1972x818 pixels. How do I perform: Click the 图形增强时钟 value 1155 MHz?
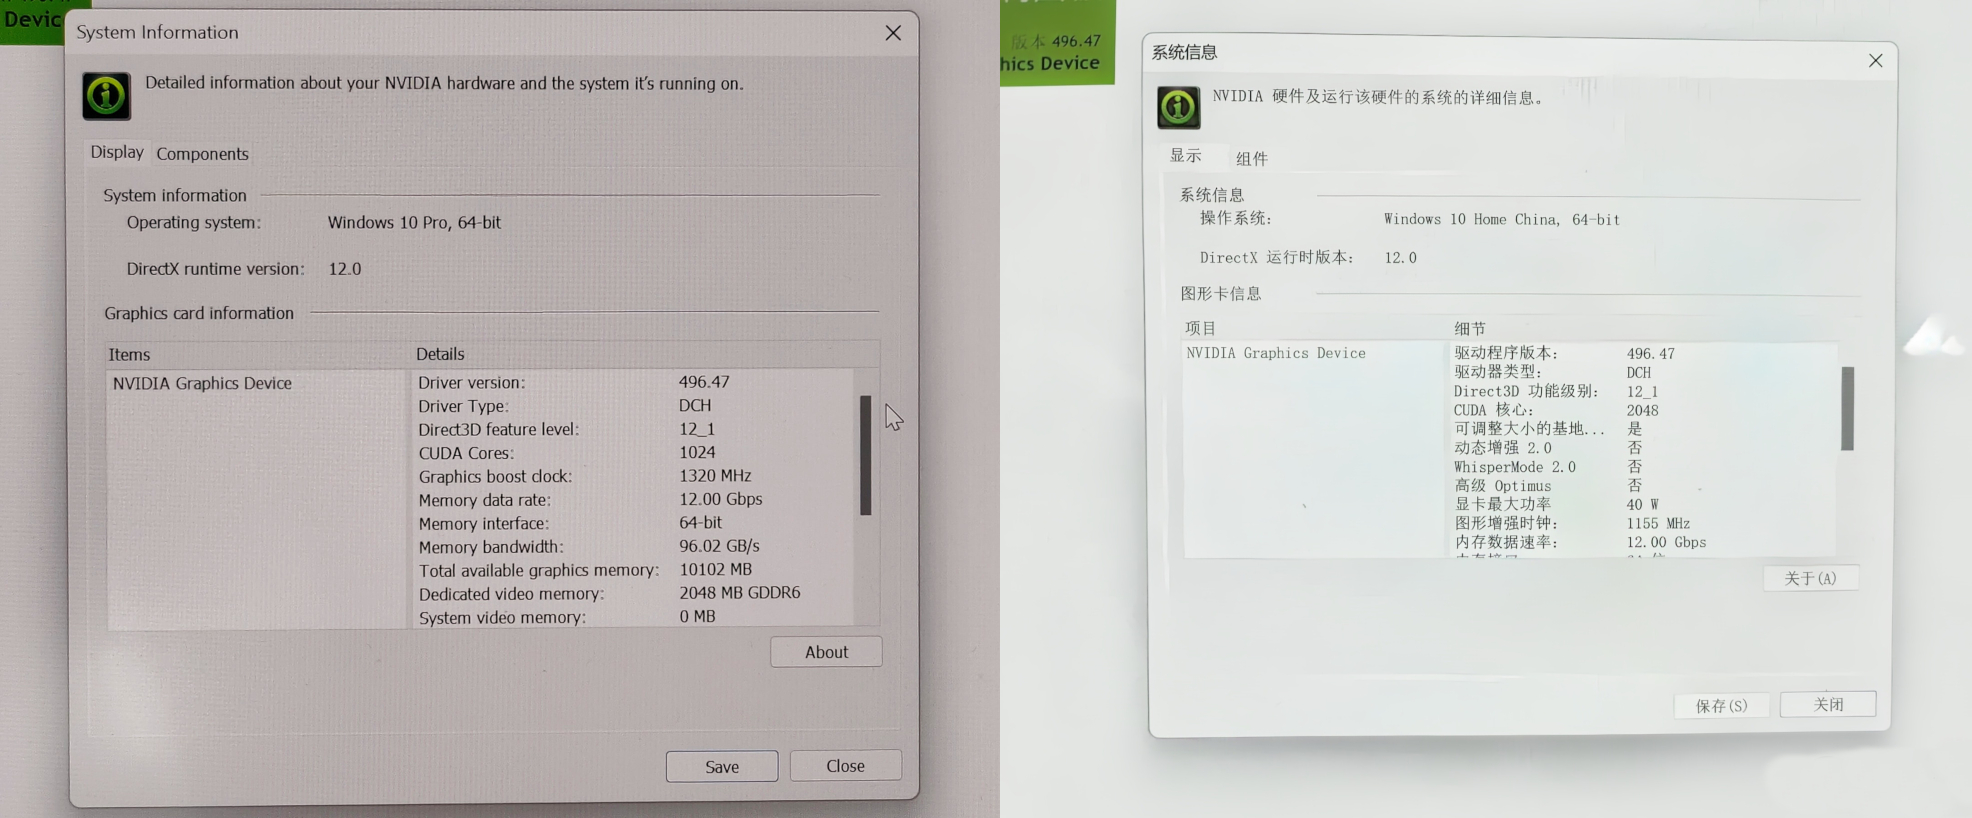[x=1658, y=524]
